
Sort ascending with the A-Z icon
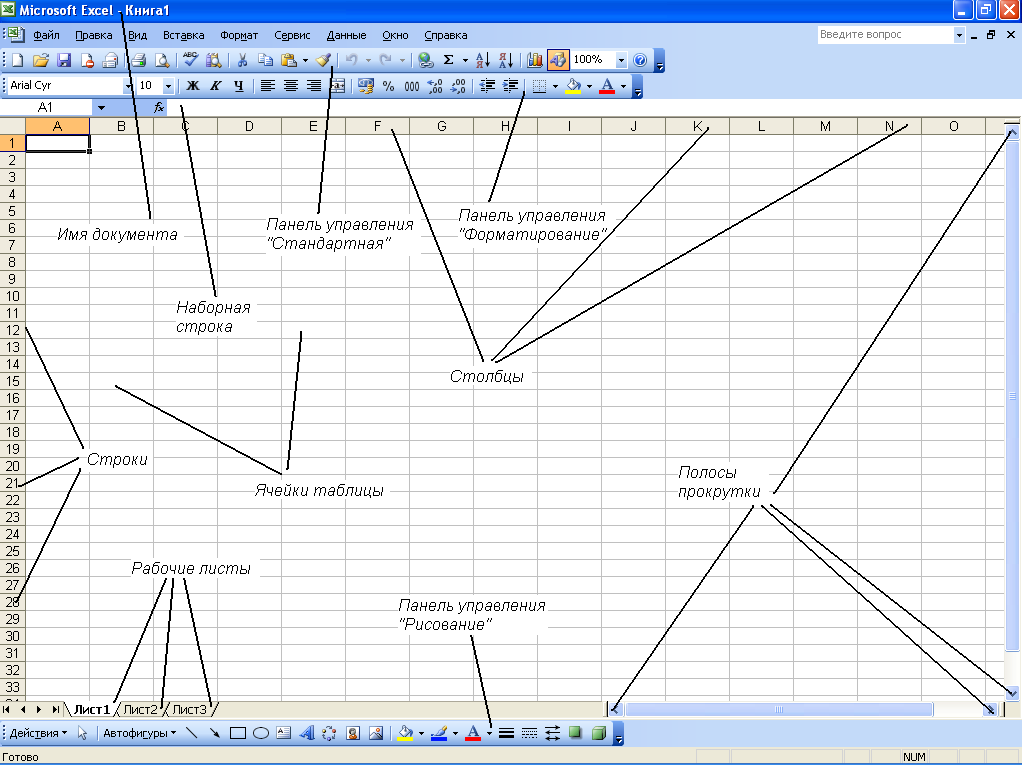(x=483, y=60)
